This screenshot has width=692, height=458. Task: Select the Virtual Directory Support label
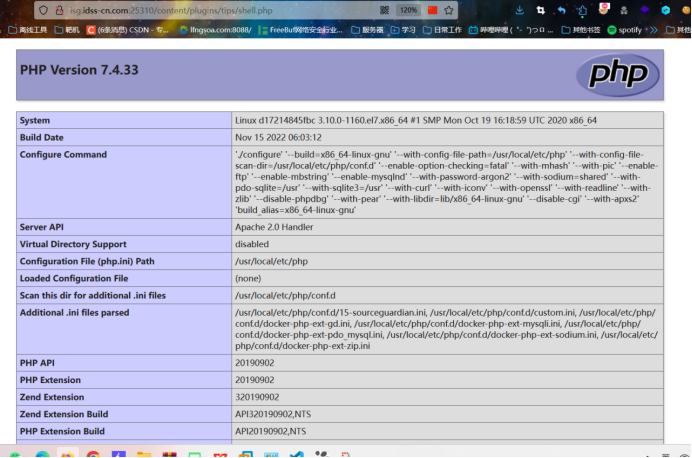(x=73, y=244)
